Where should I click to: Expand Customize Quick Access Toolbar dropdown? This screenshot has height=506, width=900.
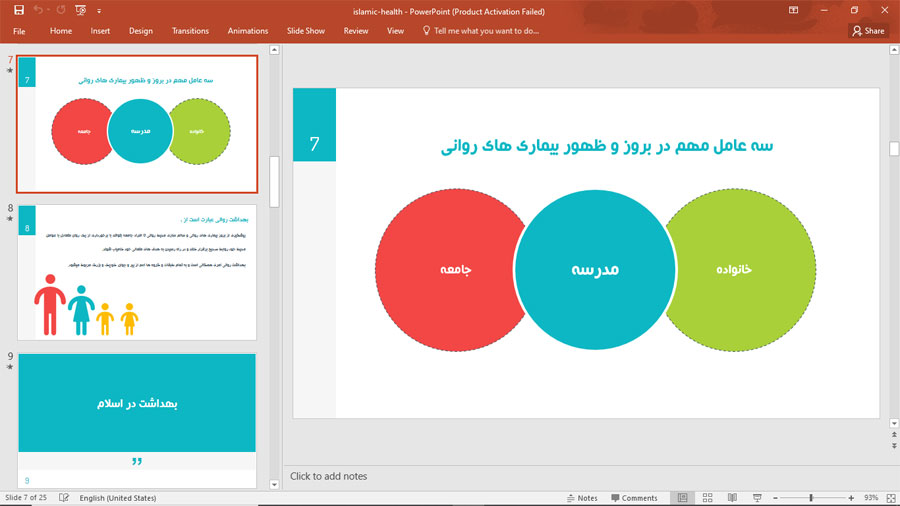tap(99, 11)
